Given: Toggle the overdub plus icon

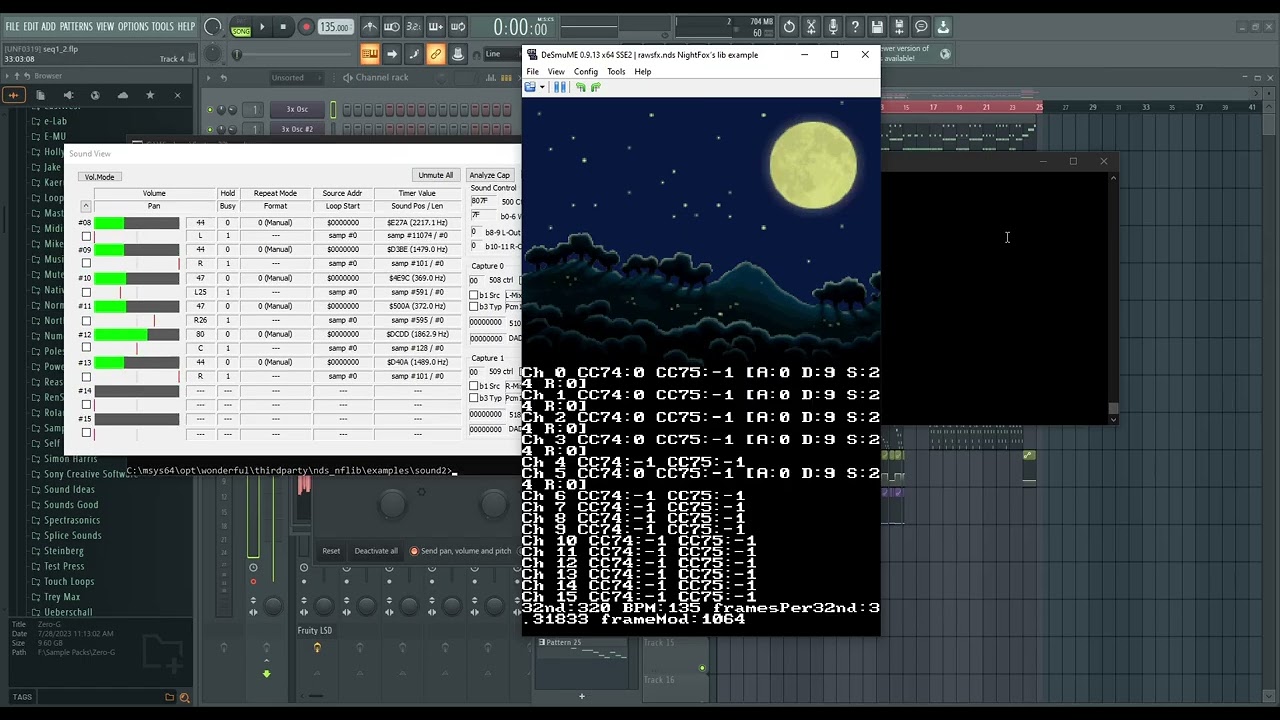Looking at the screenshot, I should (x=436, y=27).
